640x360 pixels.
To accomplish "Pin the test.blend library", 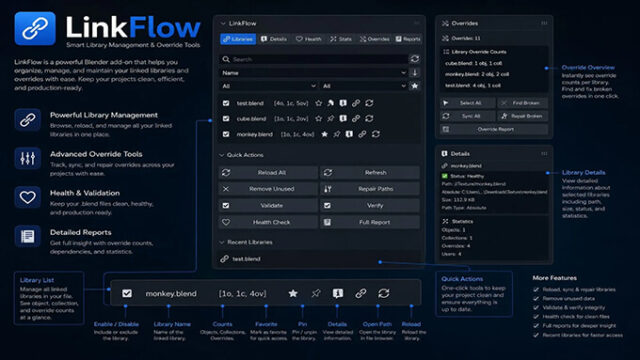I will pyautogui.click(x=331, y=103).
